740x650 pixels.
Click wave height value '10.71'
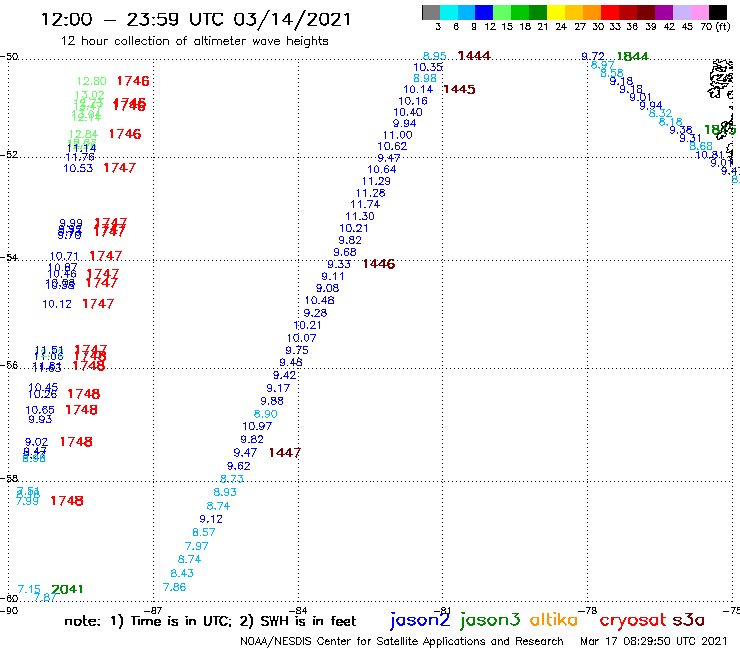pos(64,256)
